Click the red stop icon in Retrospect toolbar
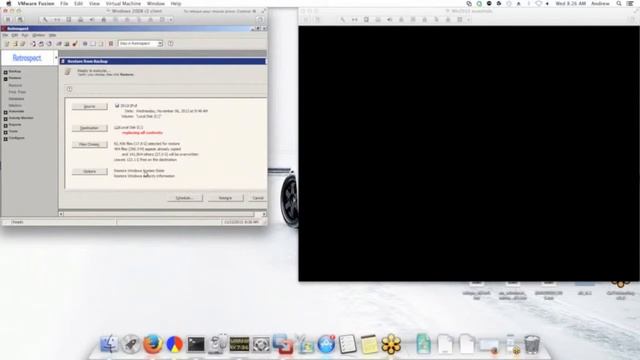The width and height of the screenshot is (640, 360). [111, 43]
